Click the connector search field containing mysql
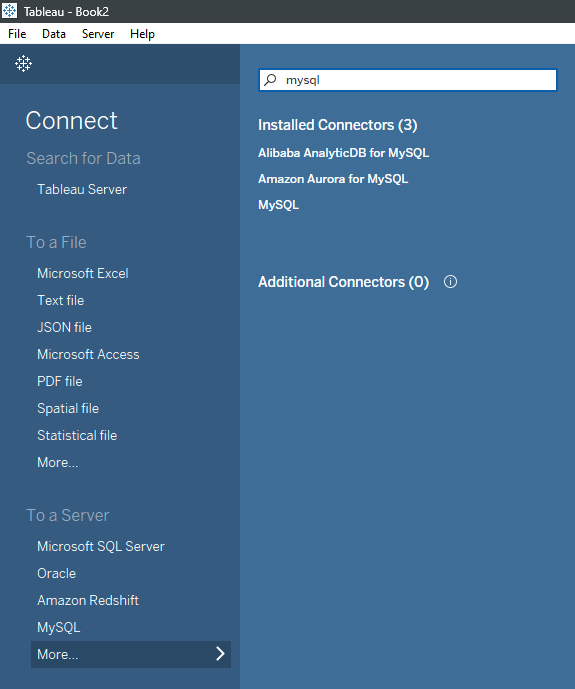 tap(408, 80)
